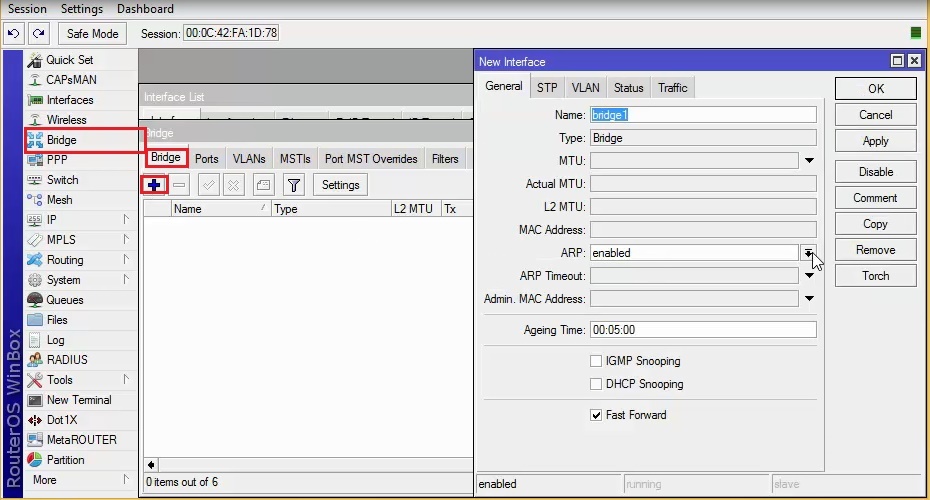Enable the DHCP Snooping checkbox
Screen dimensions: 930x500
click(x=596, y=384)
